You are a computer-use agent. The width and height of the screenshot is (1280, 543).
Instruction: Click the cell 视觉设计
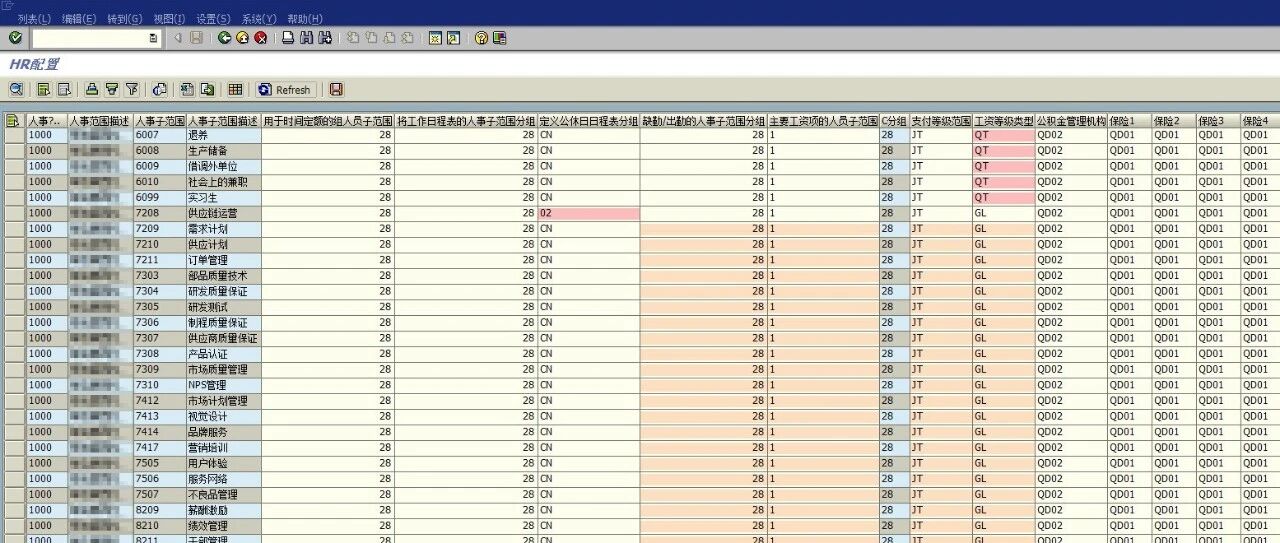223,416
